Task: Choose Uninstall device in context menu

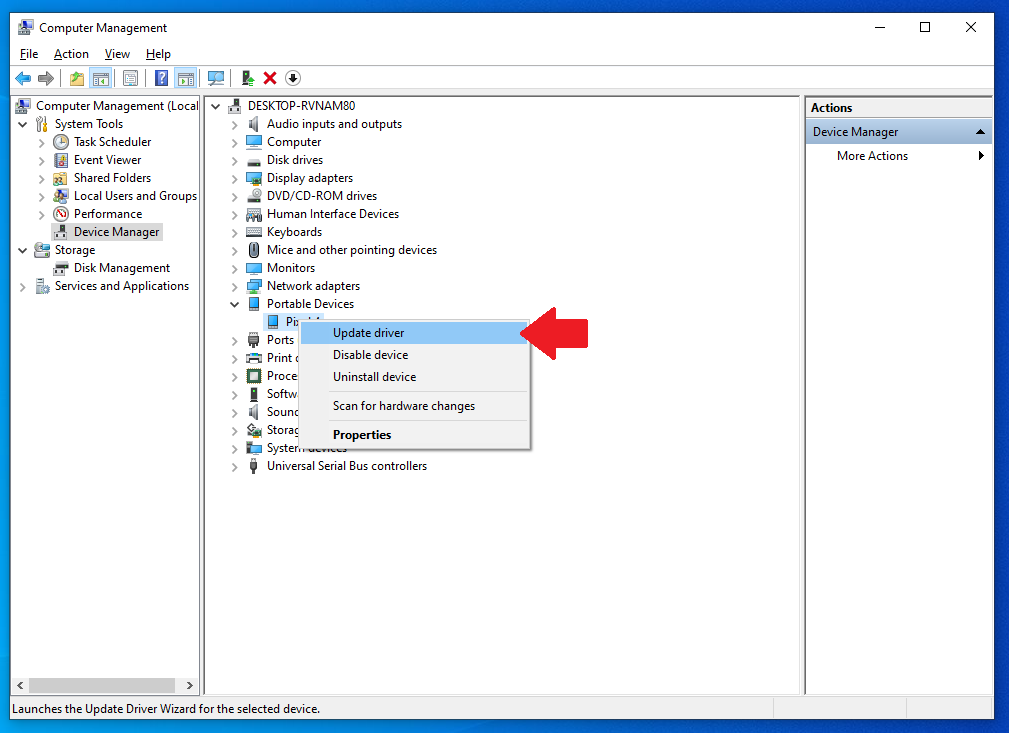Action: [x=374, y=377]
